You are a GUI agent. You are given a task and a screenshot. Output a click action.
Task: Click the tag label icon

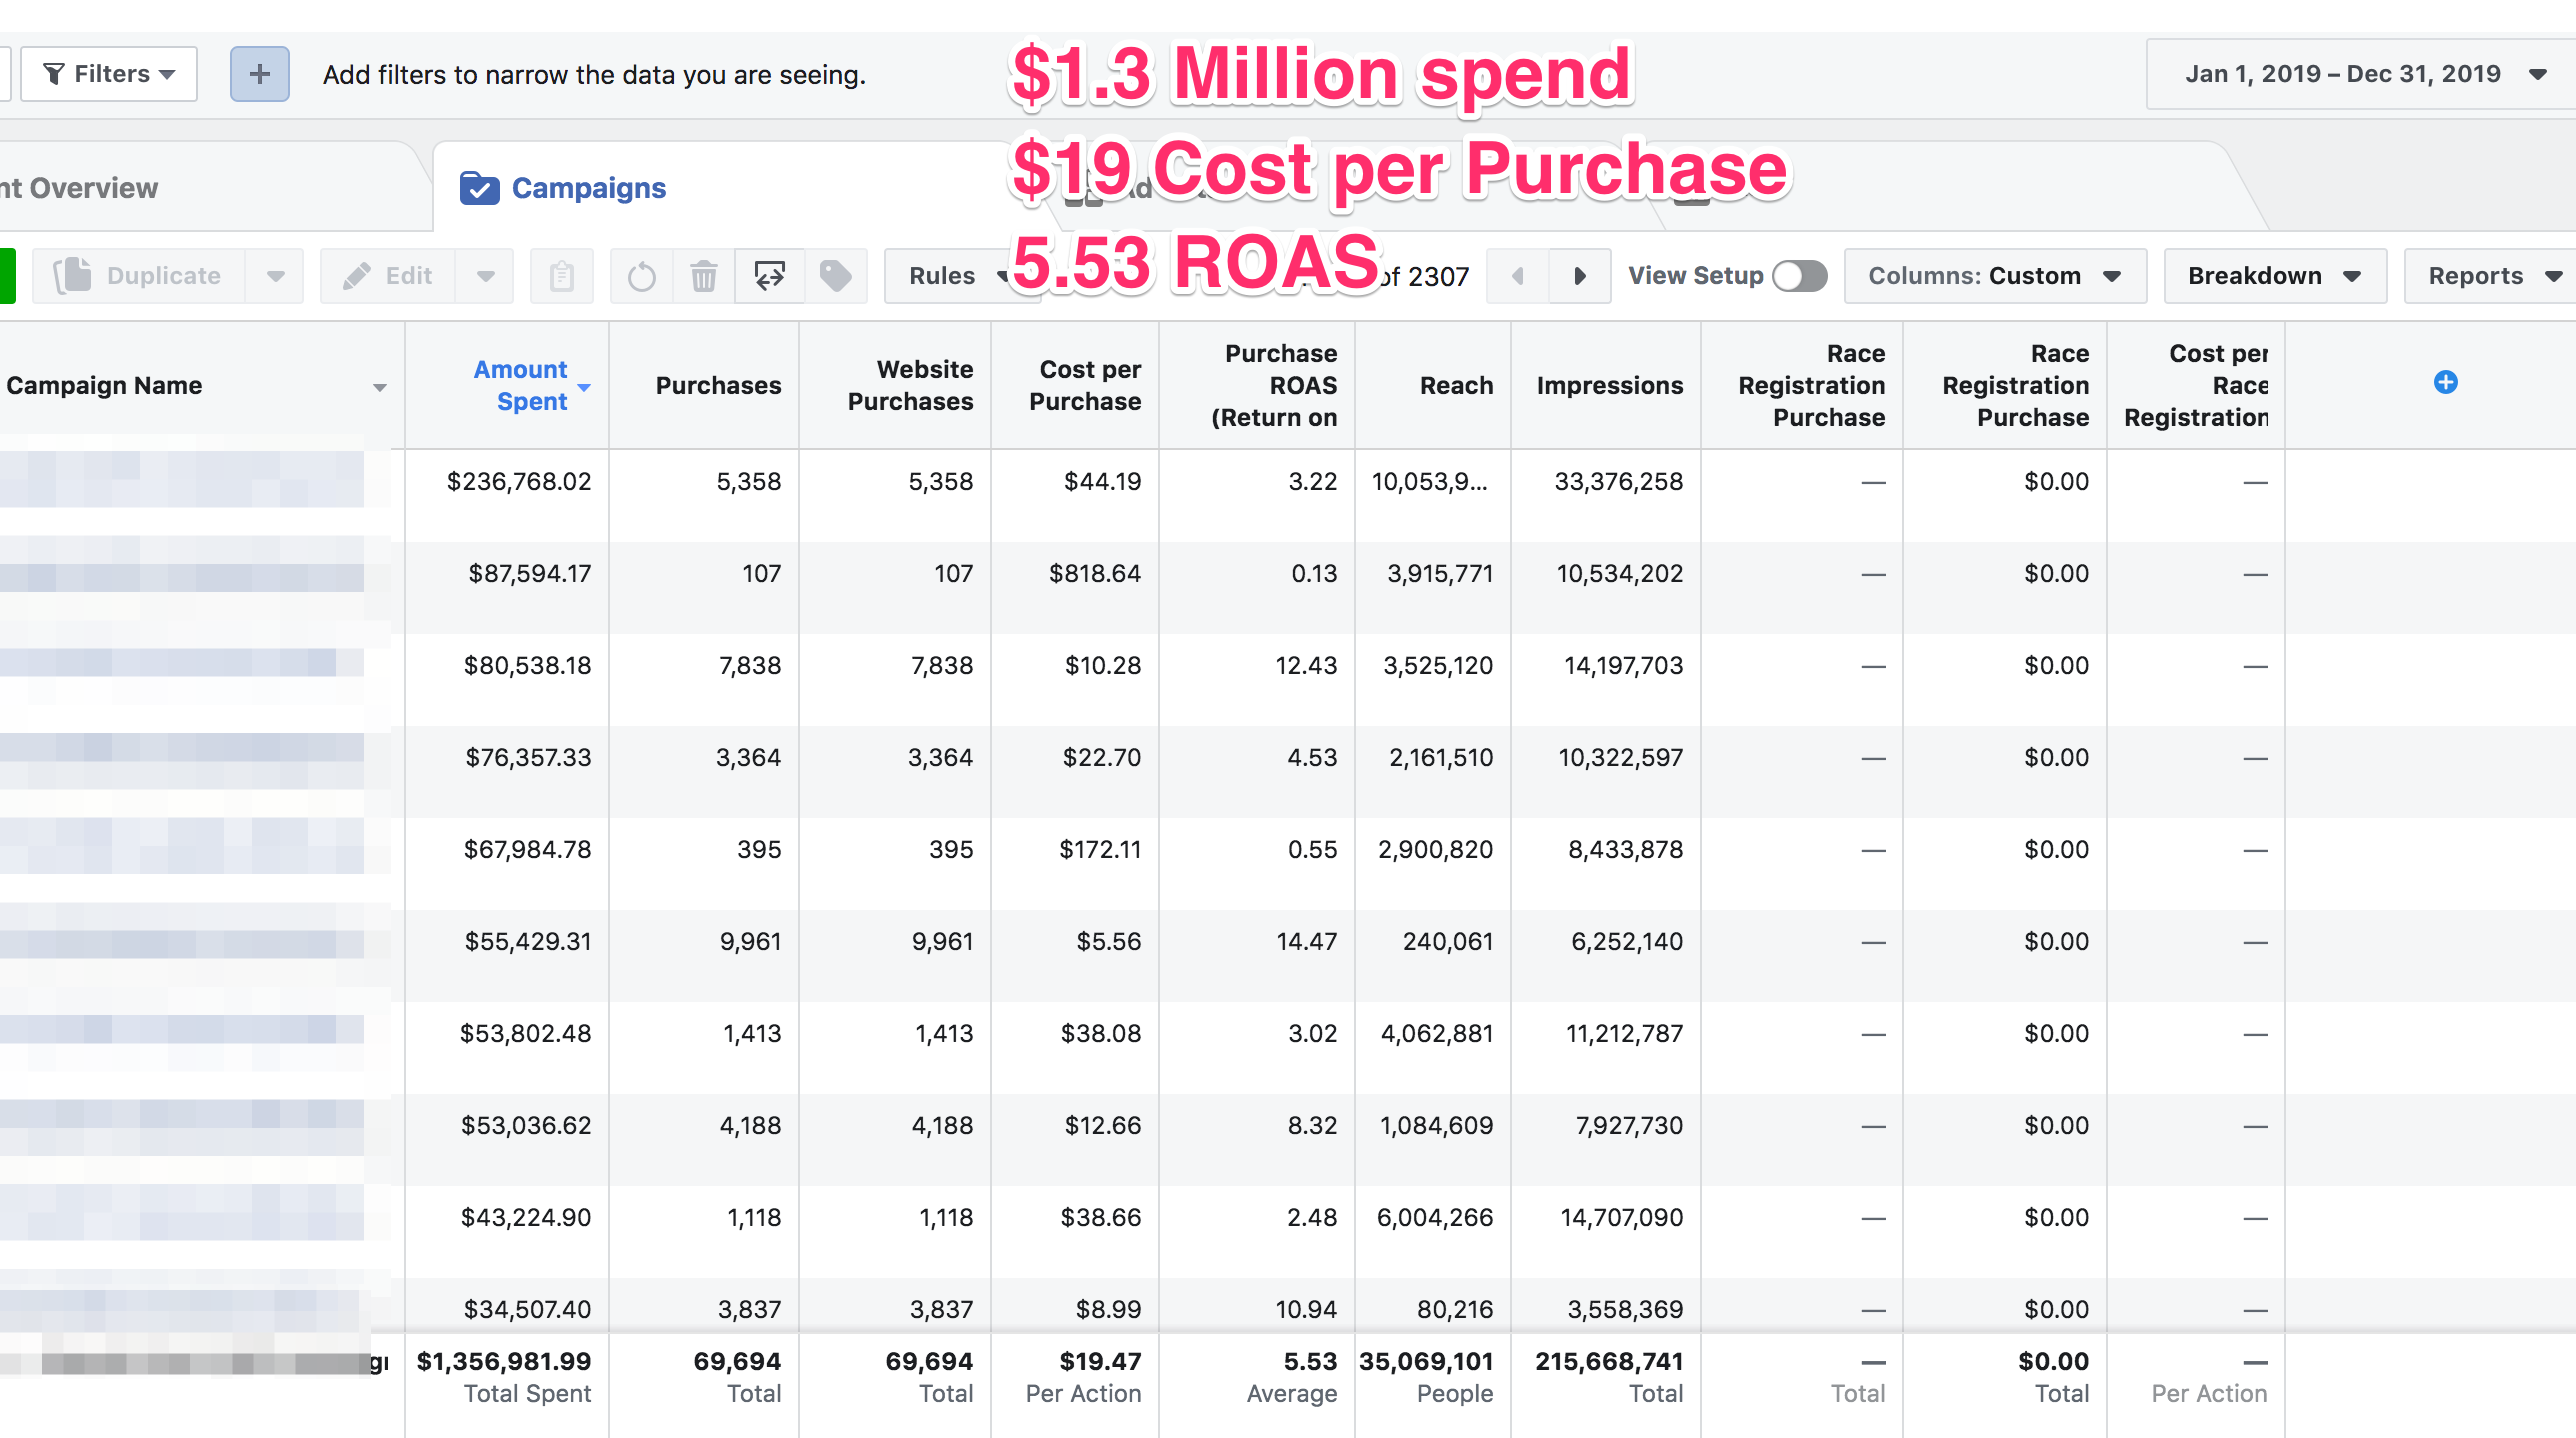pos(835,276)
